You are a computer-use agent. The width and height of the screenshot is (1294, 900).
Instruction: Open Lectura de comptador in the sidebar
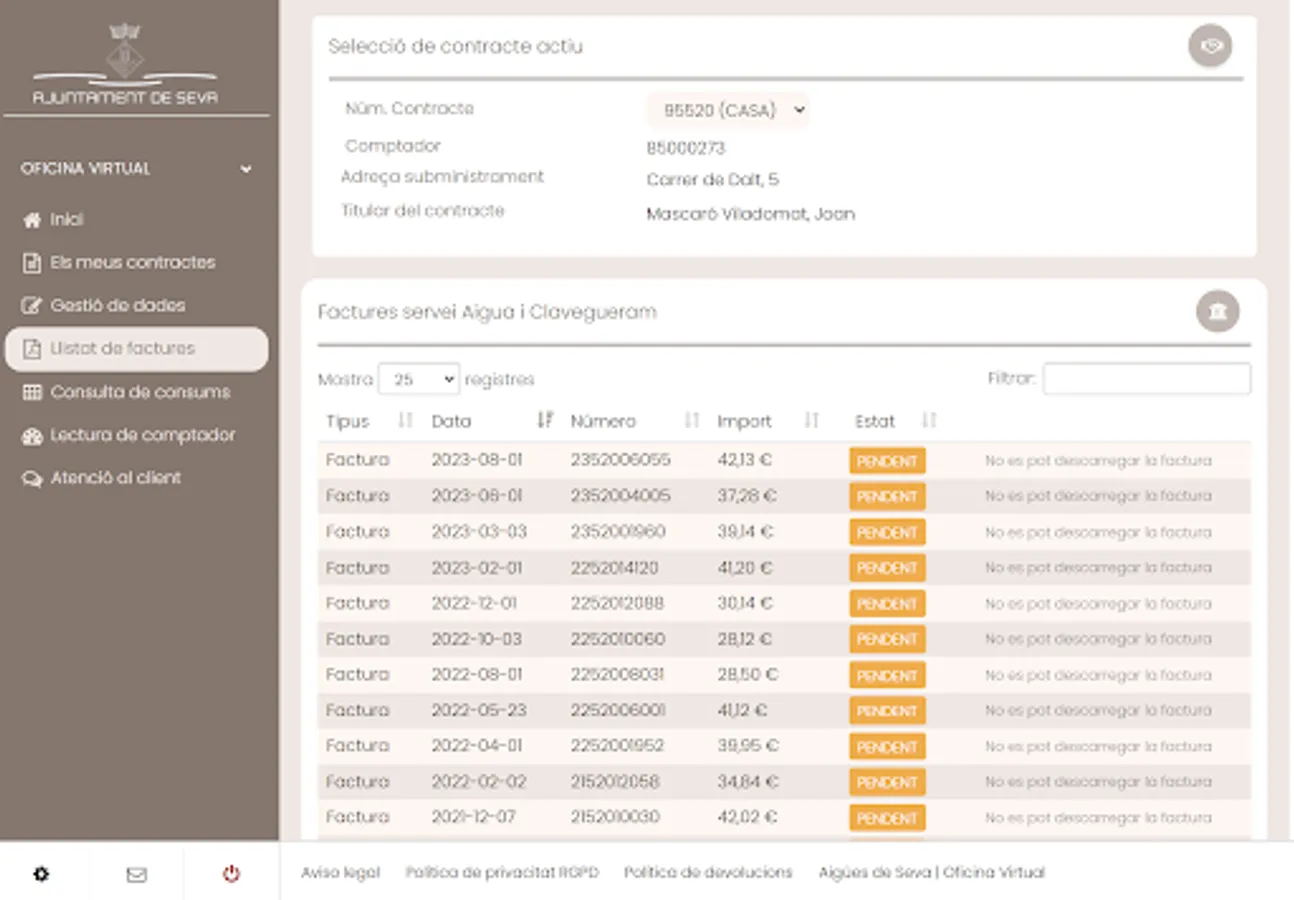pyautogui.click(x=142, y=435)
